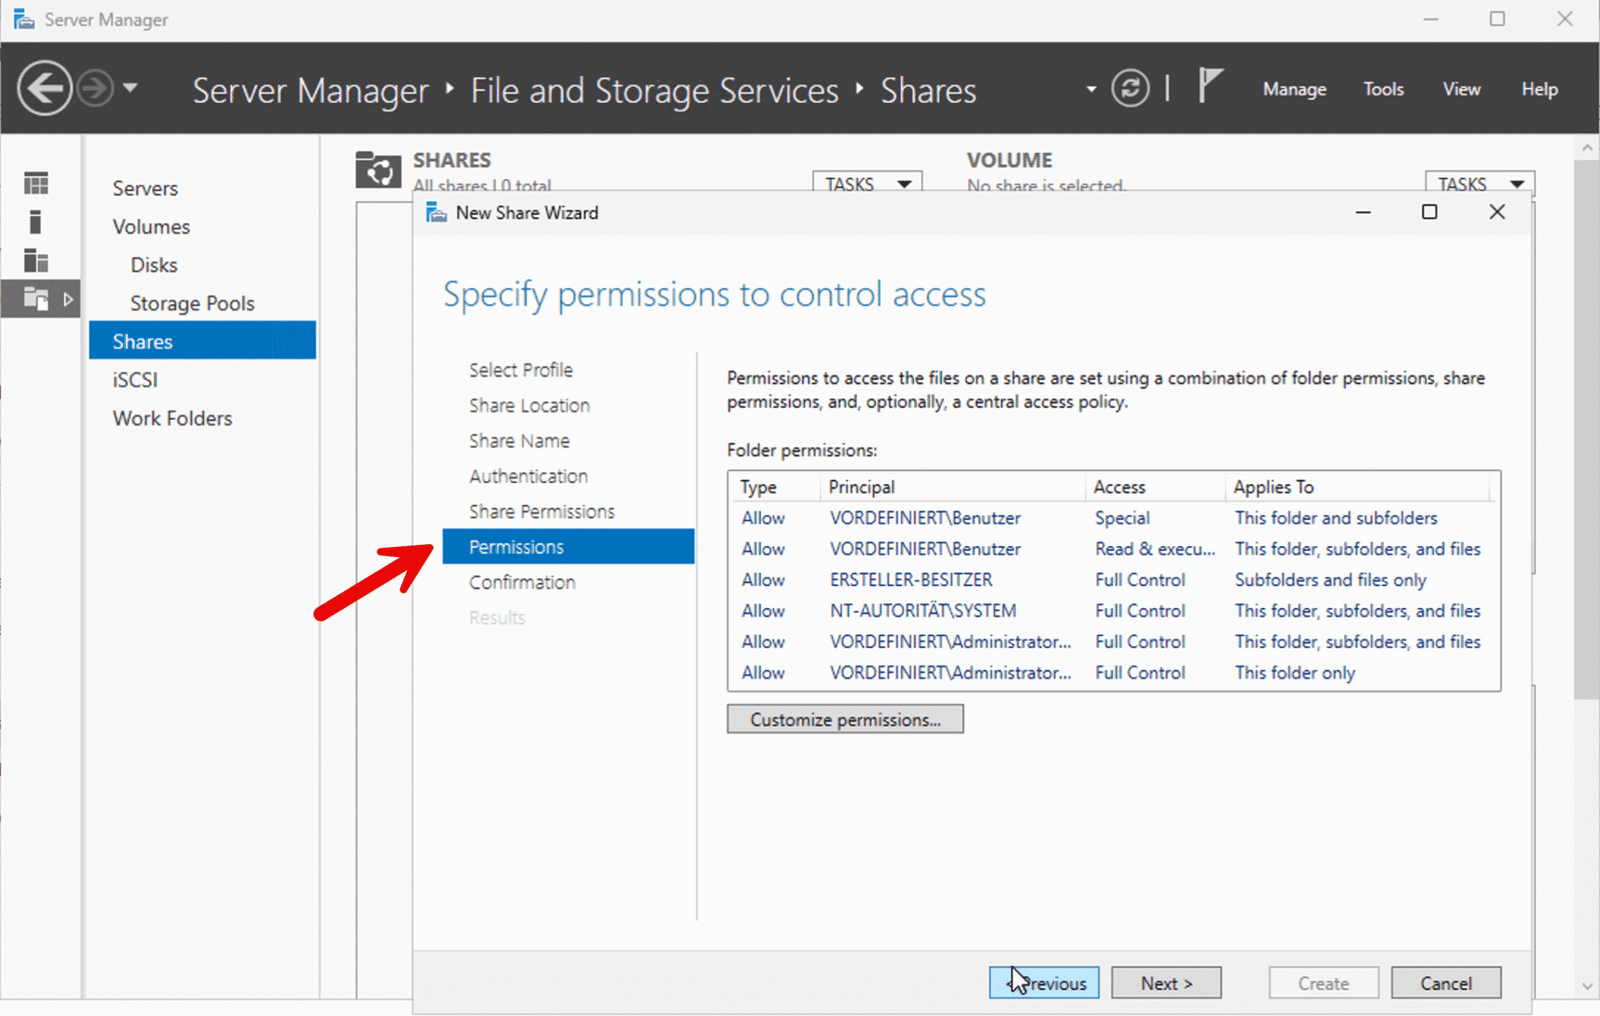The width and height of the screenshot is (1600, 1016).
Task: Select the Local Server icon in sidebar
Action: (36, 222)
